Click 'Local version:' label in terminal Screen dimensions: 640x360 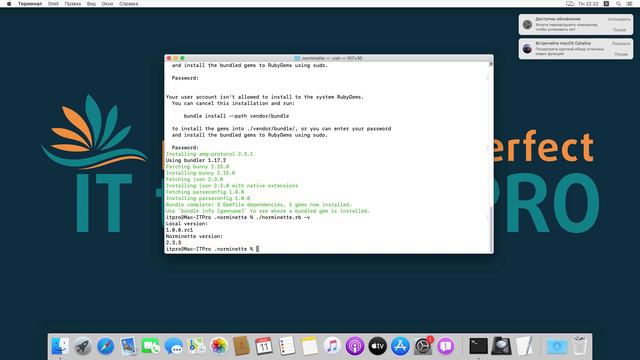[187, 224]
